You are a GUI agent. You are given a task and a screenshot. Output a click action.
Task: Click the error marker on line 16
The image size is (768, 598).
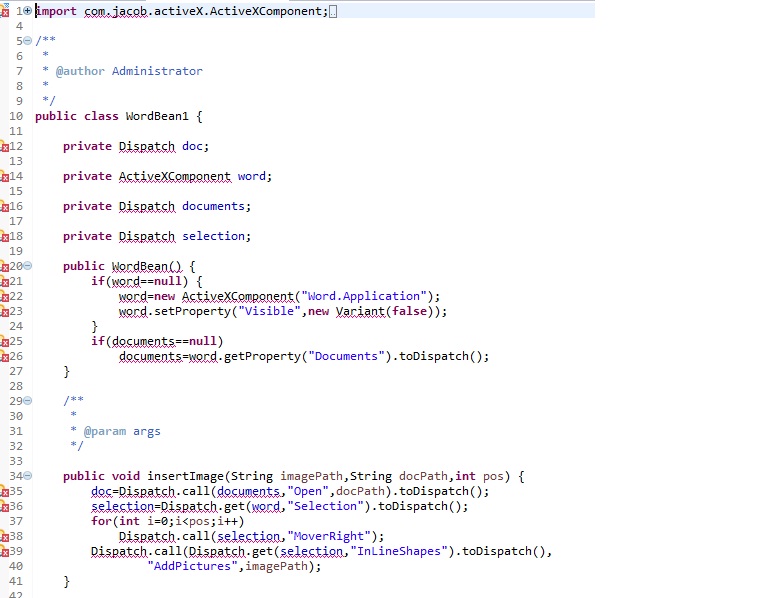tap(5, 208)
